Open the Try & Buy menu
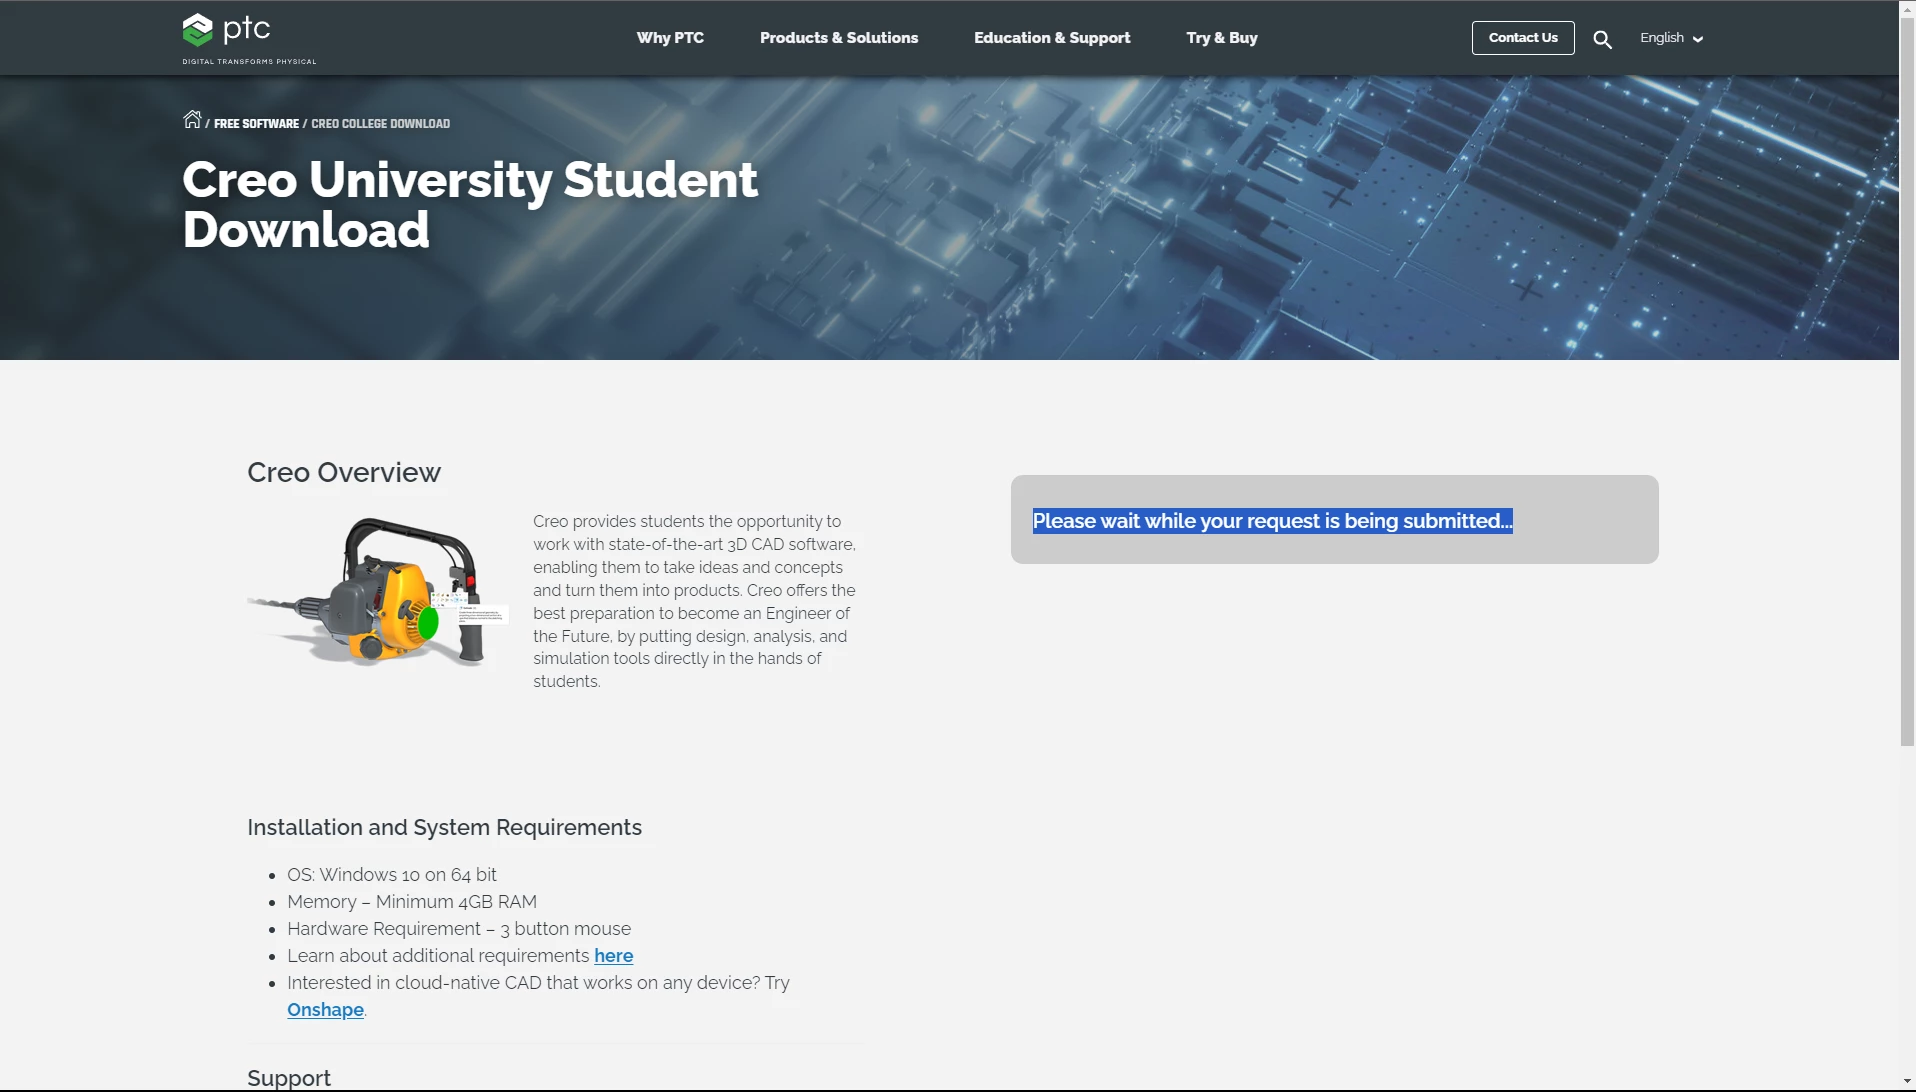 coord(1222,38)
